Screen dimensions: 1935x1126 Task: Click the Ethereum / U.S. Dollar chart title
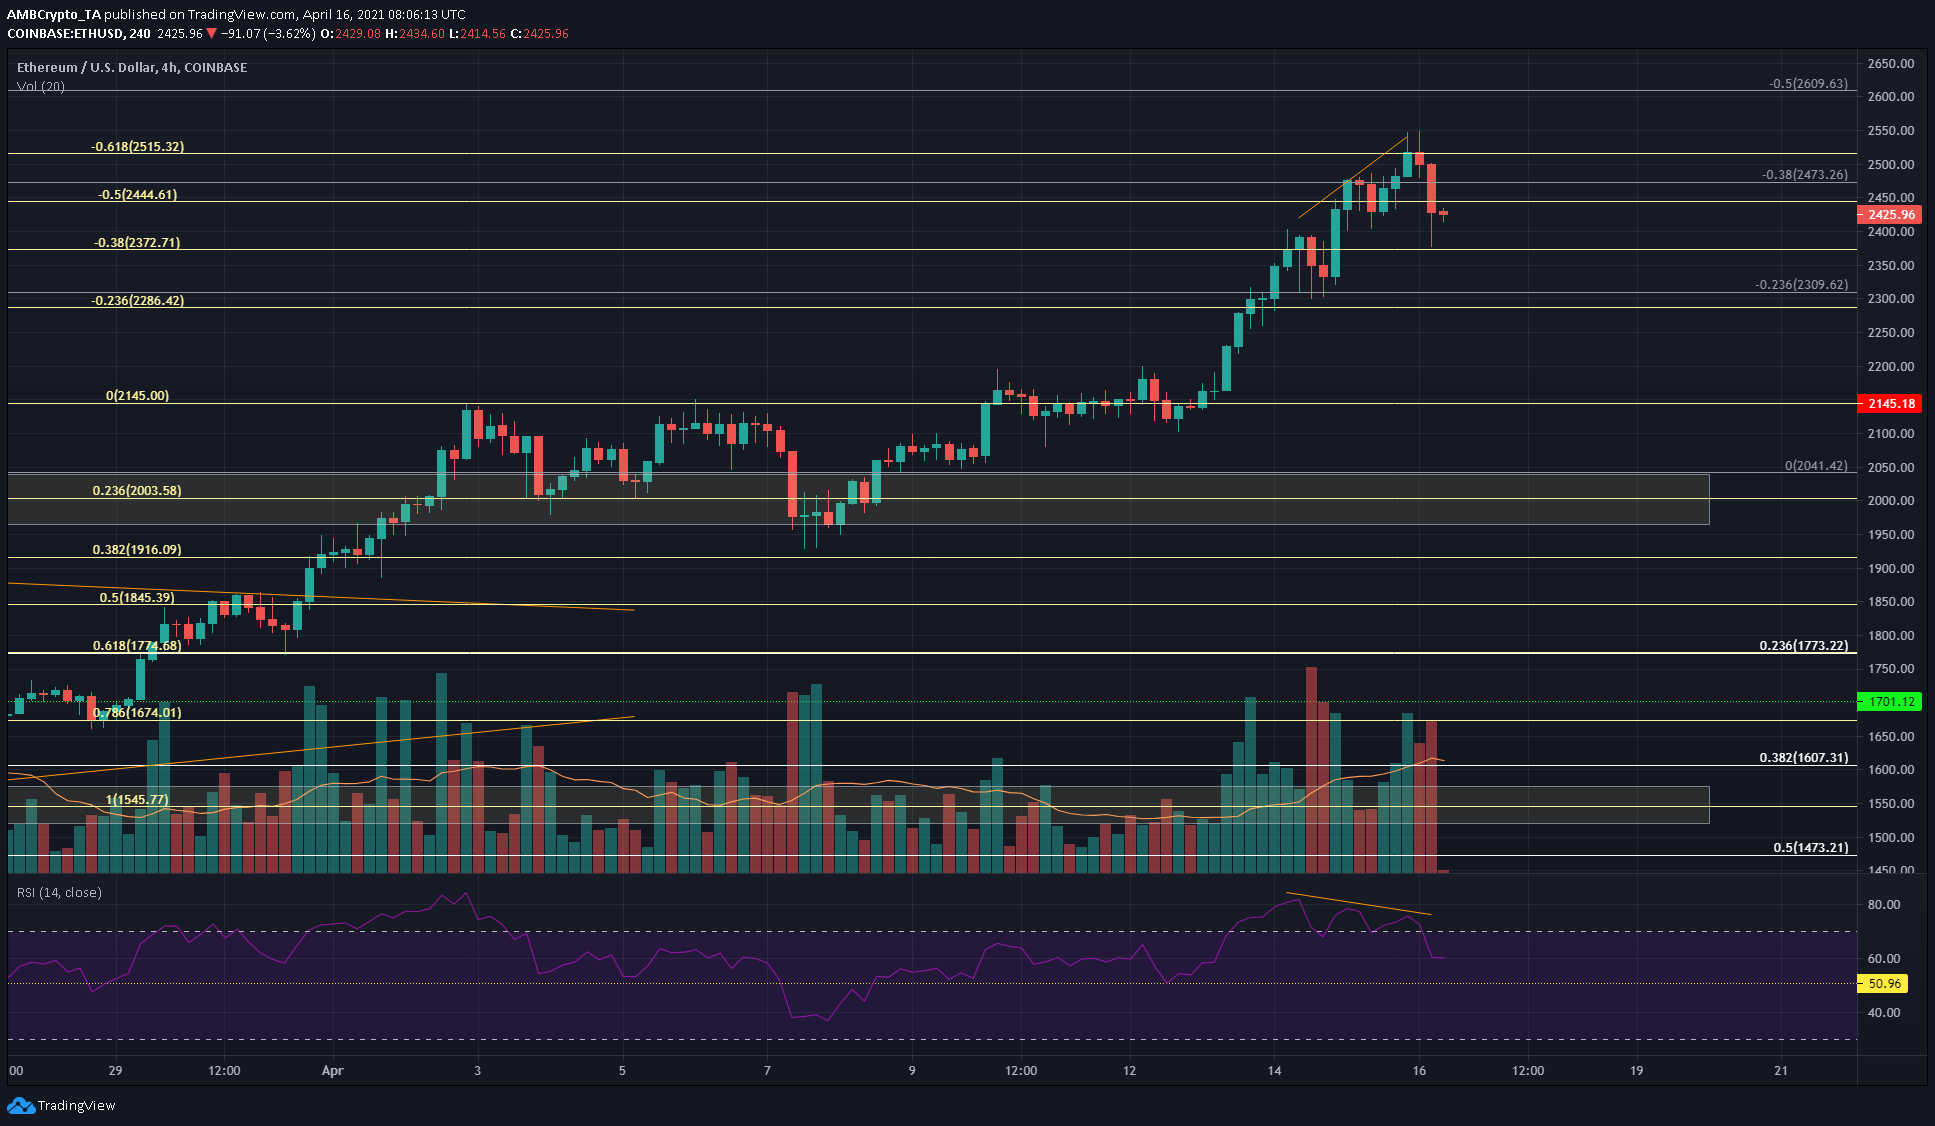(132, 67)
